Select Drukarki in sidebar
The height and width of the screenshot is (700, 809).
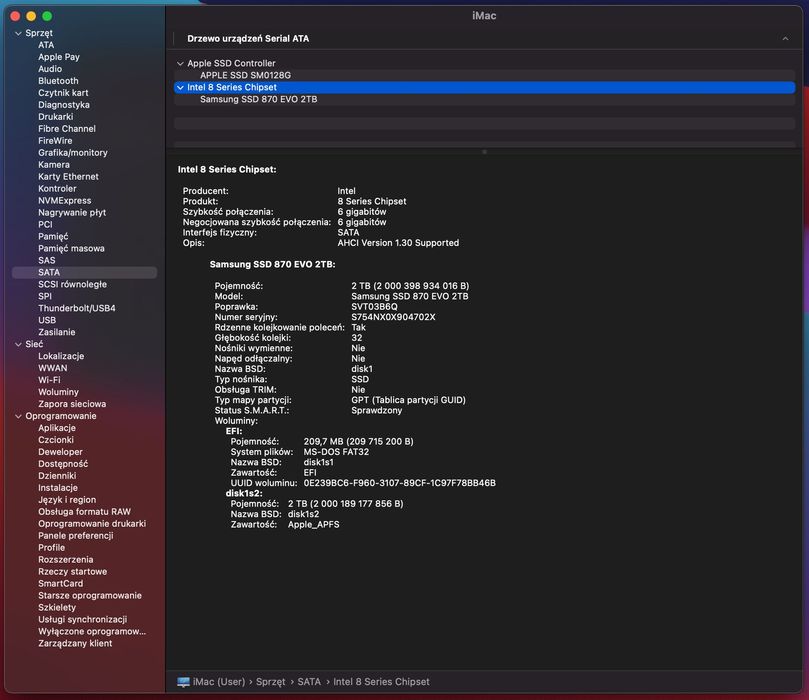click(56, 117)
